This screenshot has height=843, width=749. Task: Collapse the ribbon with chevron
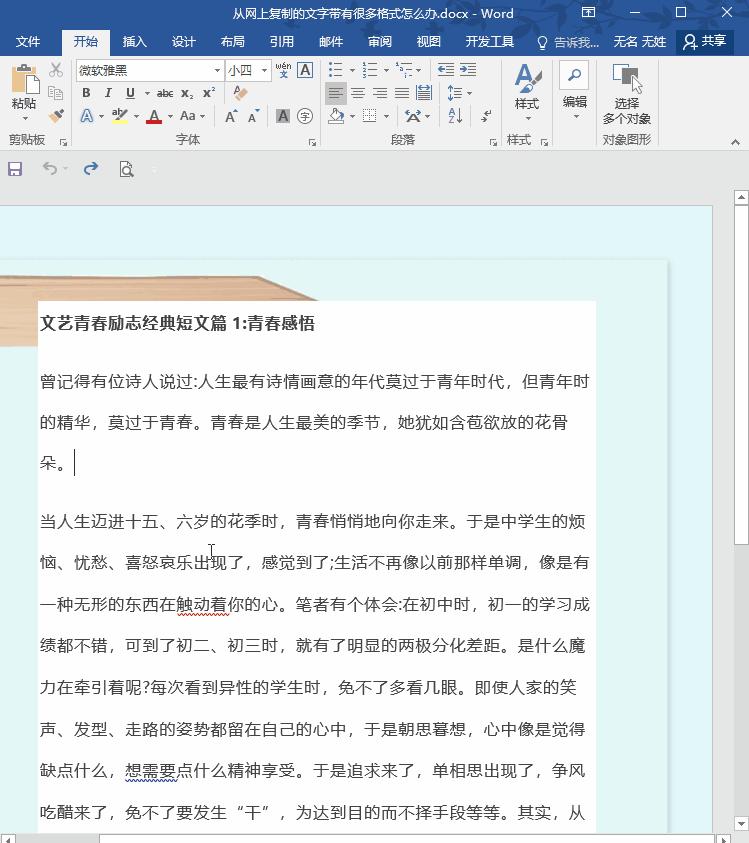735,142
